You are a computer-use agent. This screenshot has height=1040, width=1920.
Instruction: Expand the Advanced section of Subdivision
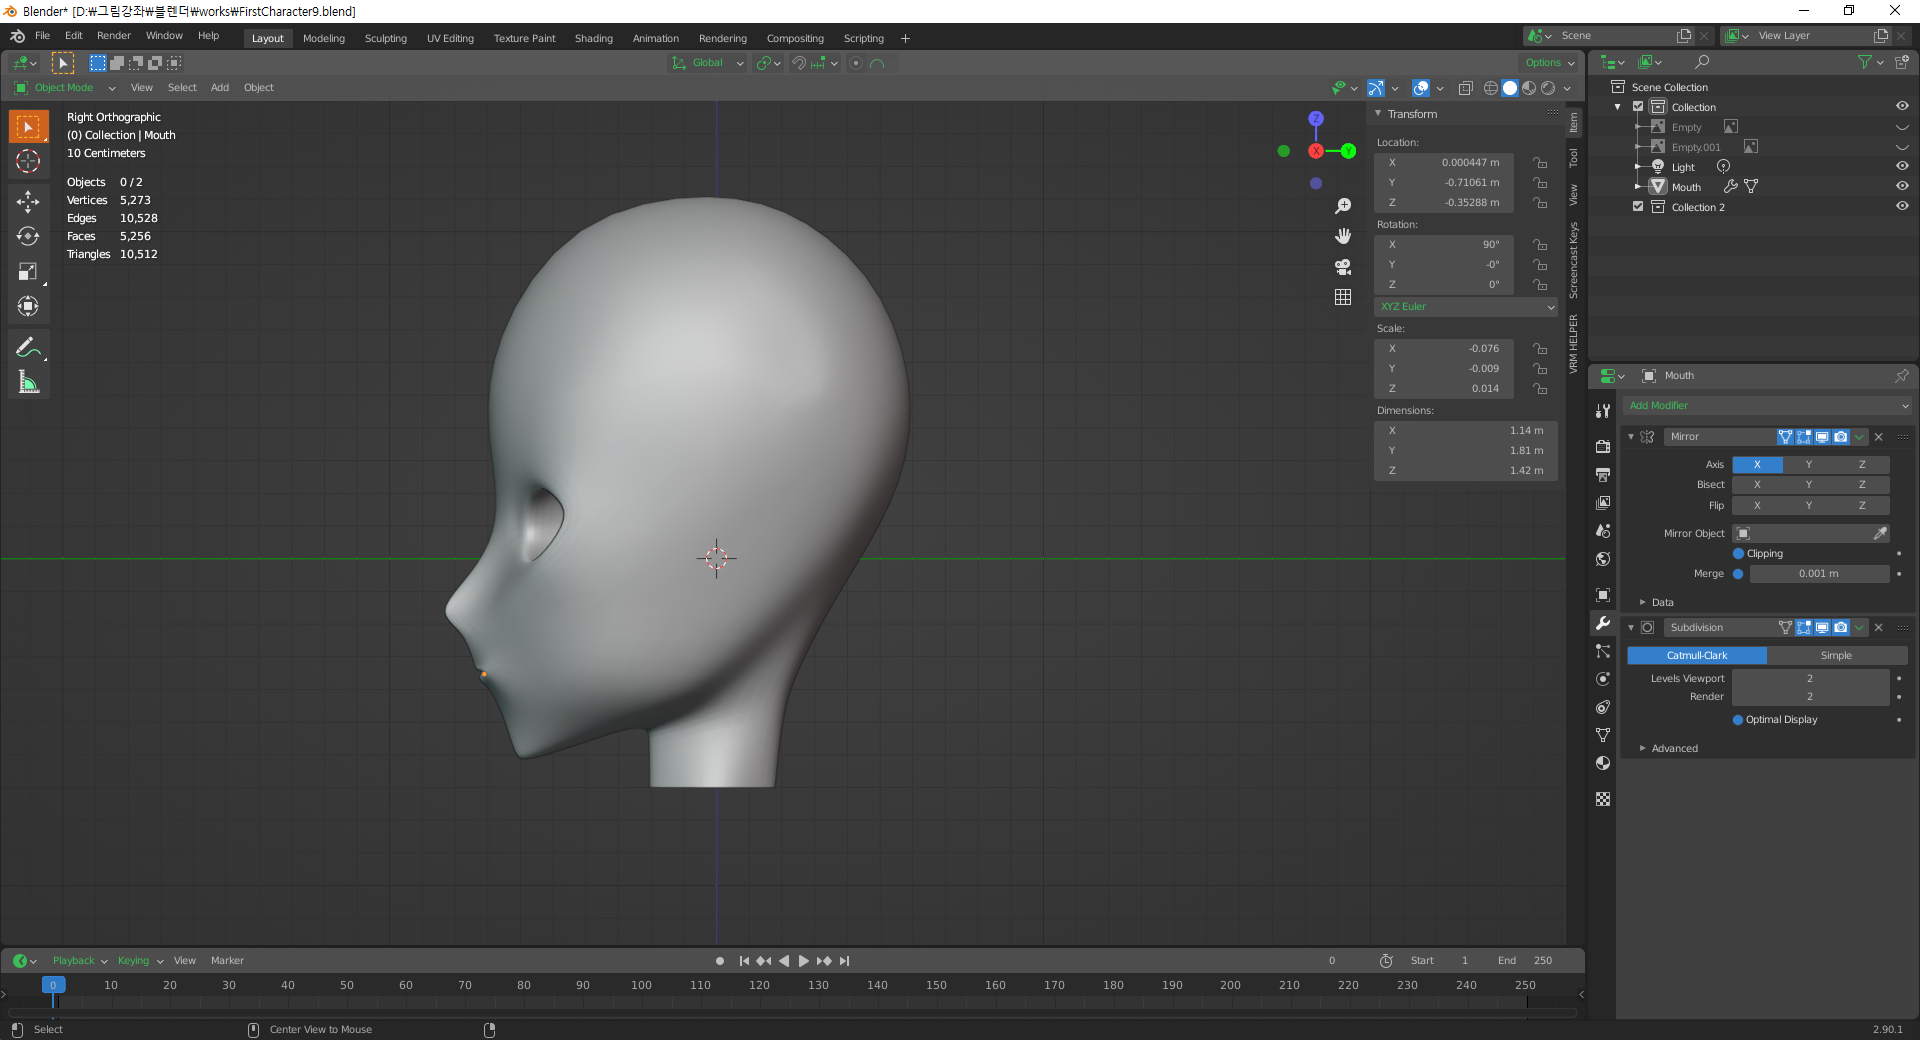coord(1674,748)
